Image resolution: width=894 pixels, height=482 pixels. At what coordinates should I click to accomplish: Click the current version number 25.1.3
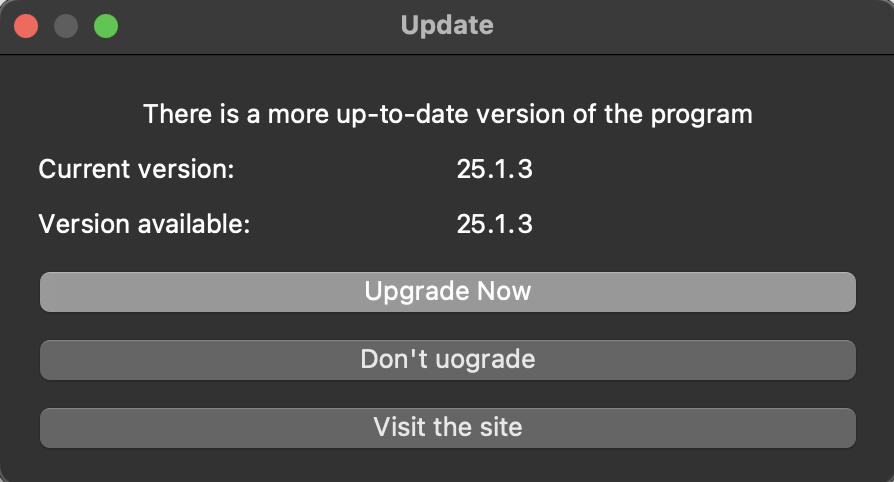494,169
